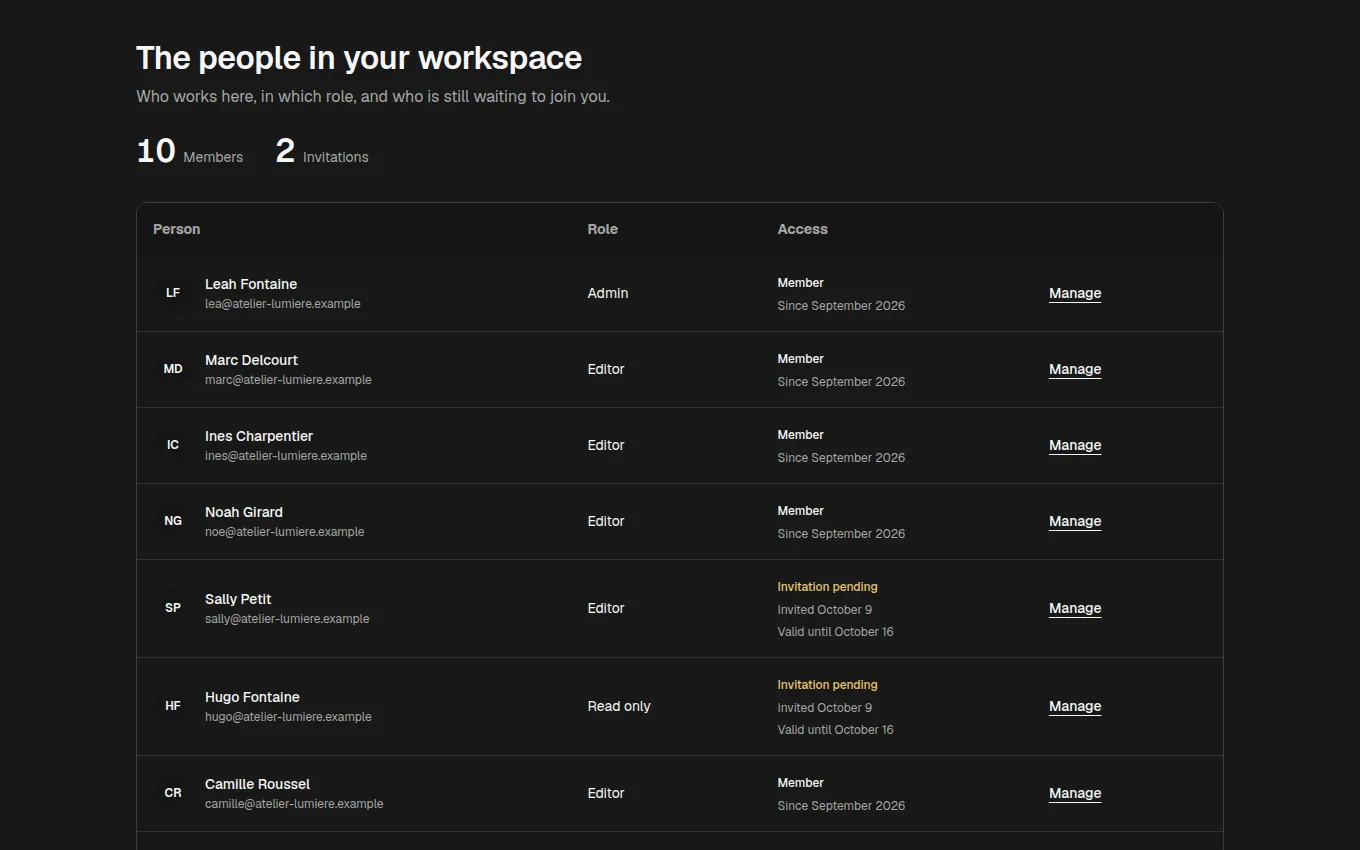Viewport: 1360px width, 850px height.
Task: Open Manage for Hugo Fontaine
Action: pos(1075,706)
